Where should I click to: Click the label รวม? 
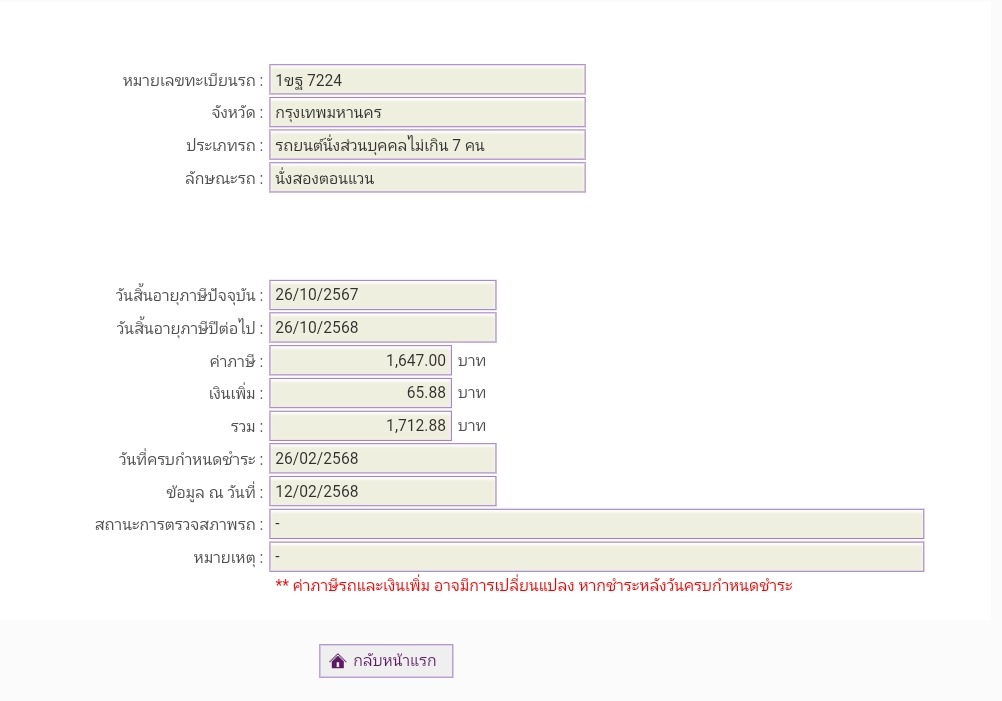tap(247, 426)
